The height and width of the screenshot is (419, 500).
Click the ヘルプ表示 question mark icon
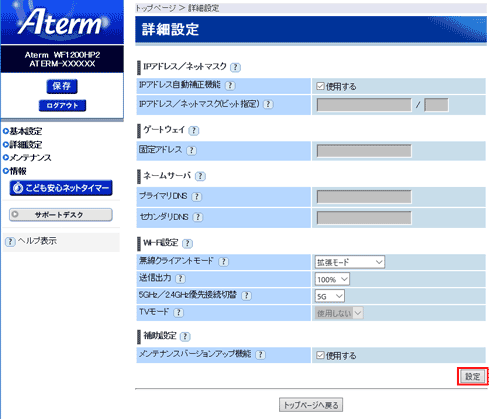pyautogui.click(x=10, y=241)
